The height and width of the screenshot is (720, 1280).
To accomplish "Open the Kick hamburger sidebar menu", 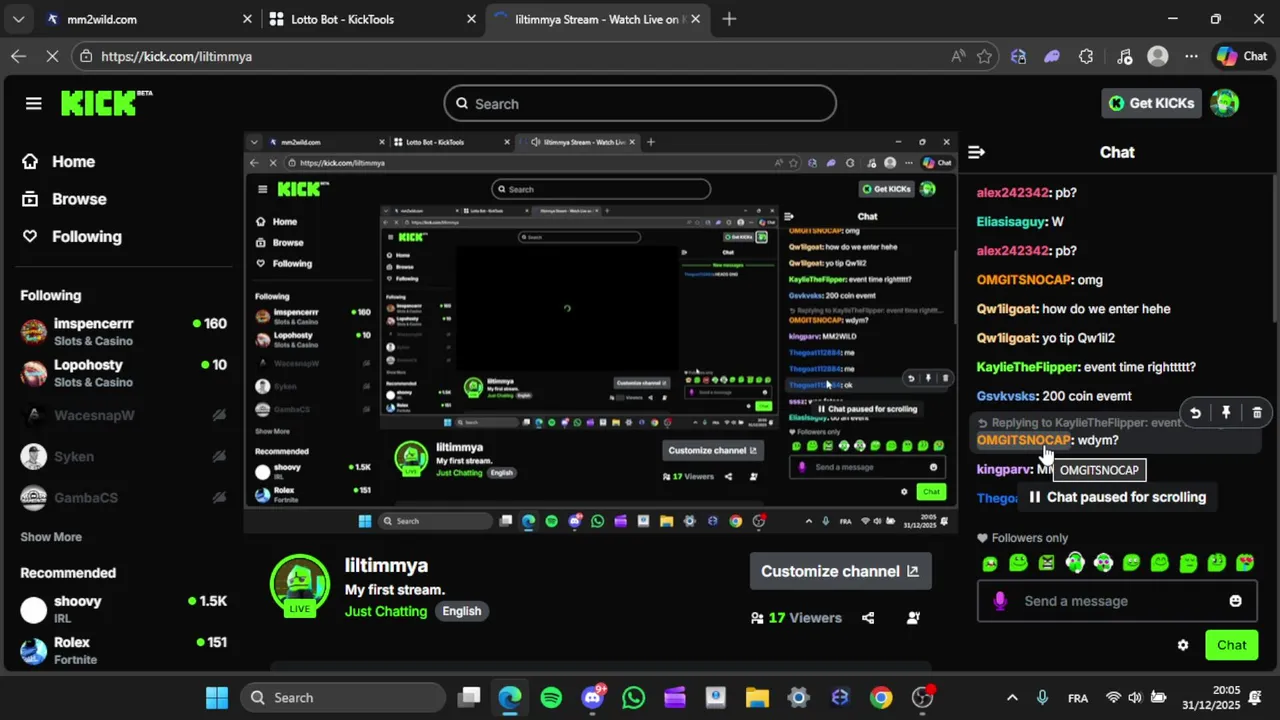I will pos(34,103).
